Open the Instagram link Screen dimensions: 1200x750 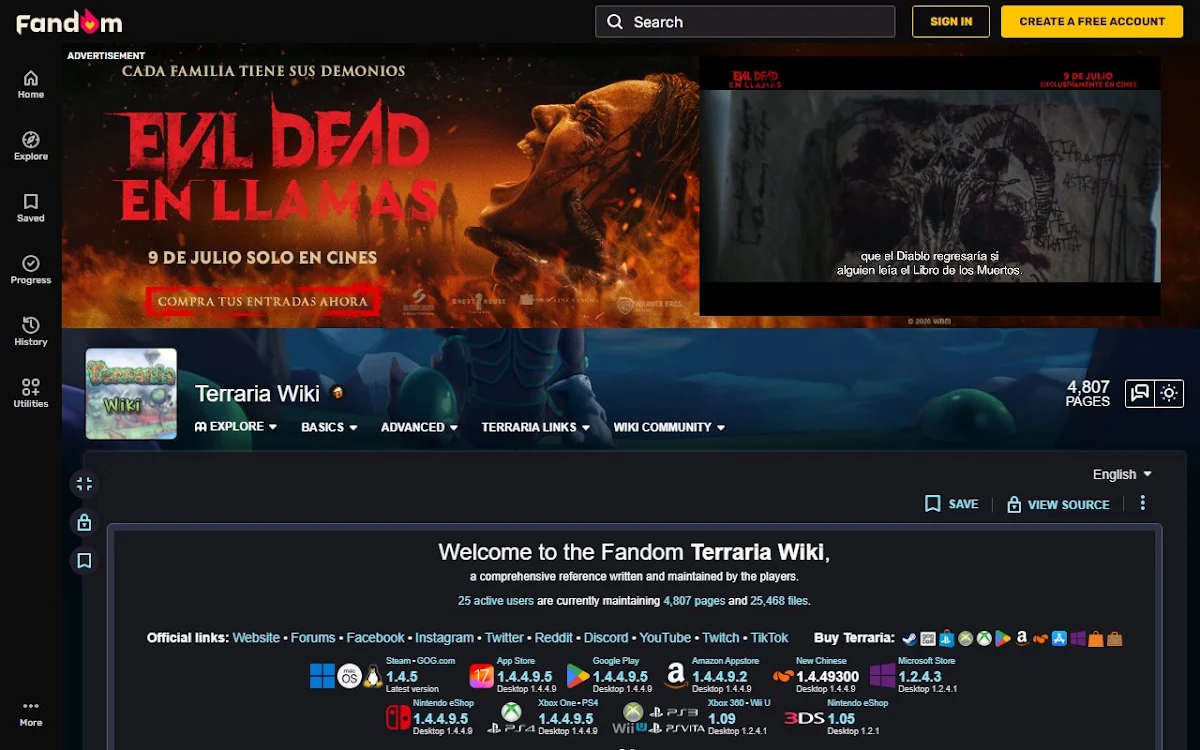tap(445, 638)
